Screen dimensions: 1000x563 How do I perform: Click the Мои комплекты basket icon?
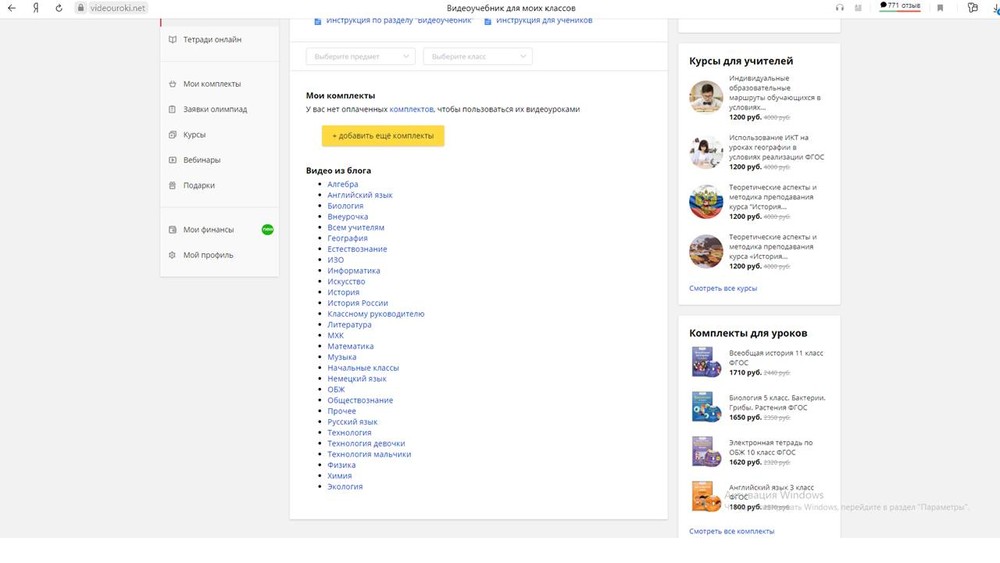(x=173, y=84)
